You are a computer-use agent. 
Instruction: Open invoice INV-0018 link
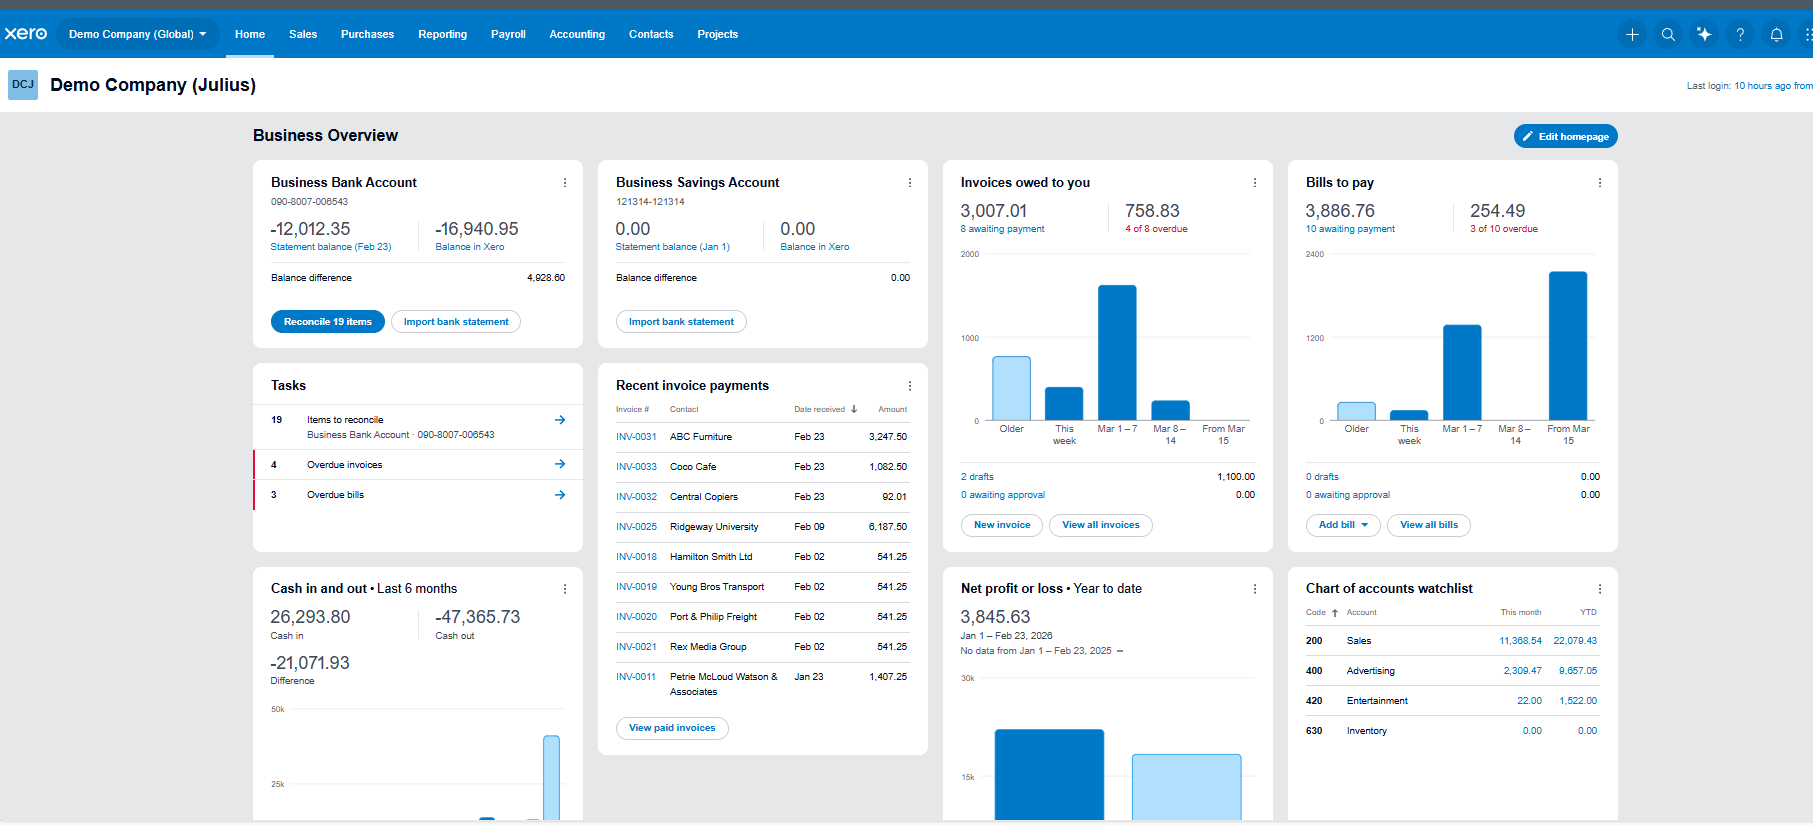coord(636,557)
